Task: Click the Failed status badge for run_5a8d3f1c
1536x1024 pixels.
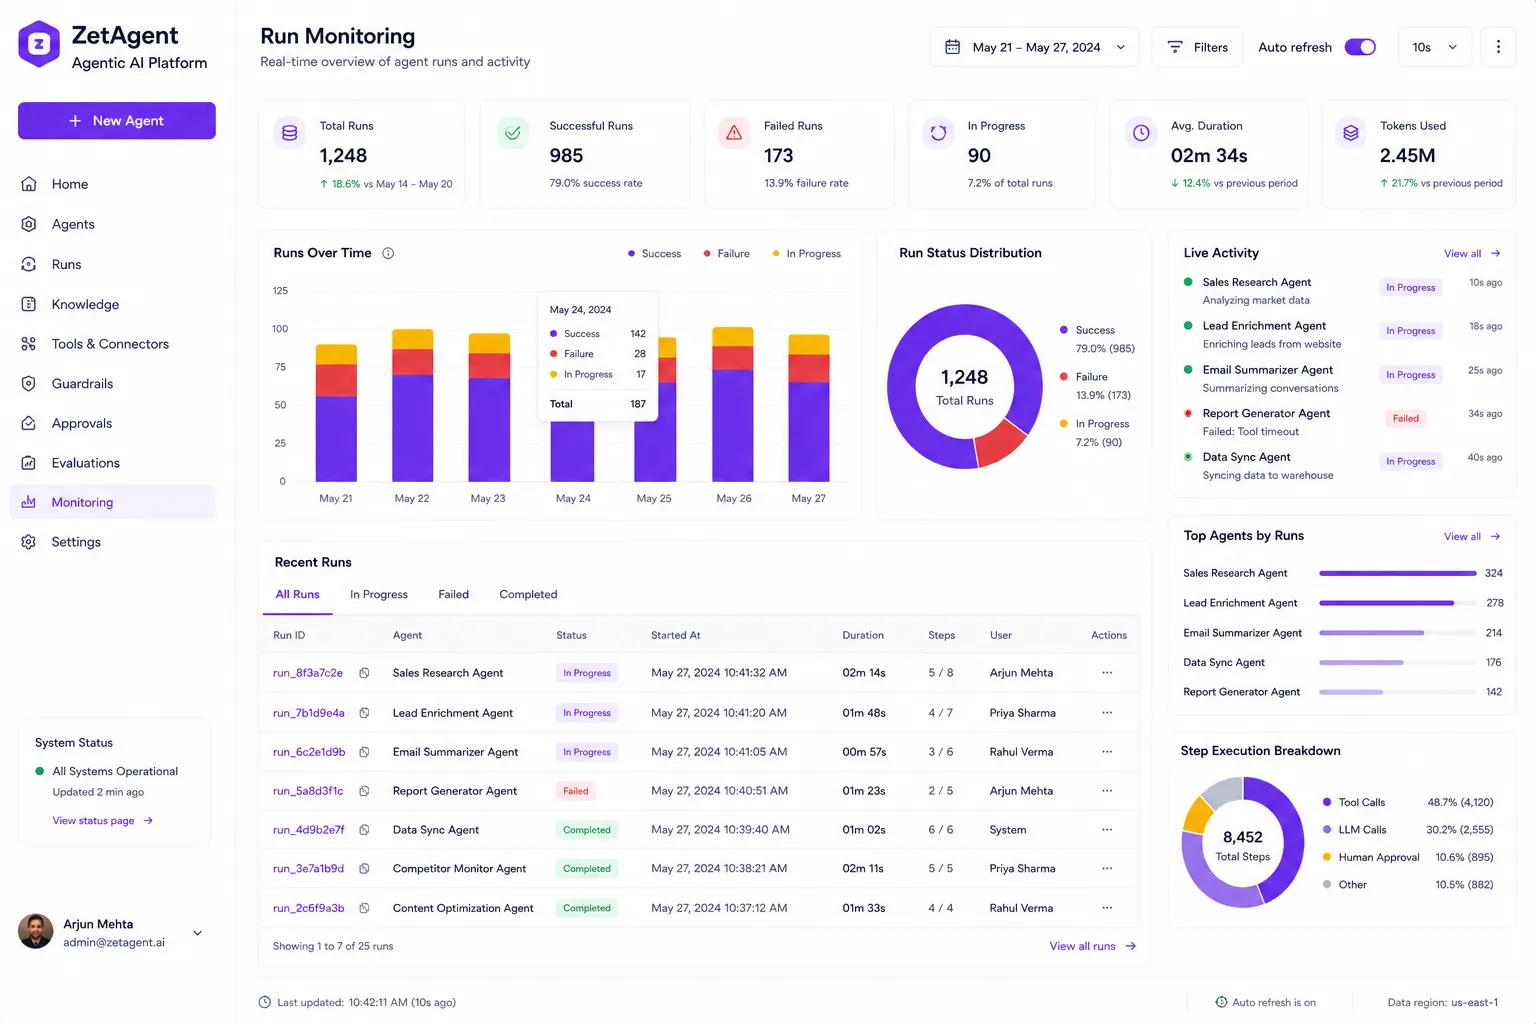Action: (576, 791)
